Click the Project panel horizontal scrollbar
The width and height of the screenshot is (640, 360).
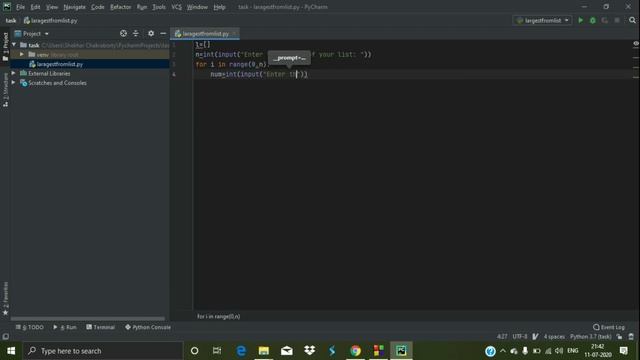pyautogui.click(x=88, y=319)
